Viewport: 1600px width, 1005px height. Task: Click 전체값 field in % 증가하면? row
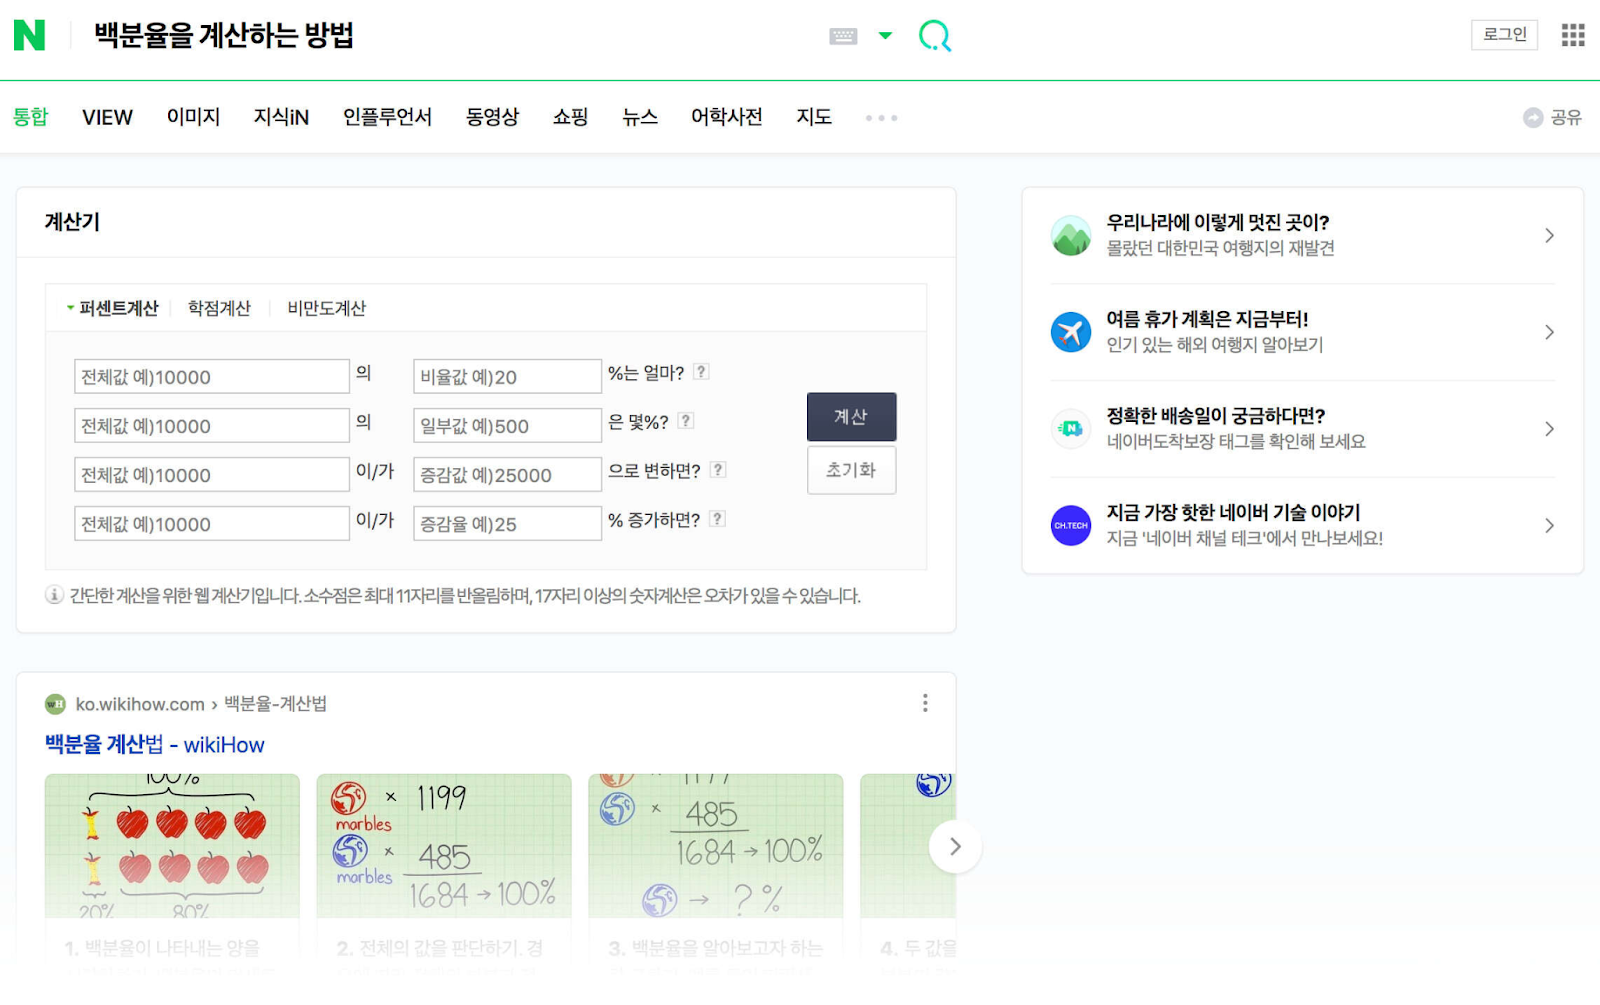[x=212, y=524]
